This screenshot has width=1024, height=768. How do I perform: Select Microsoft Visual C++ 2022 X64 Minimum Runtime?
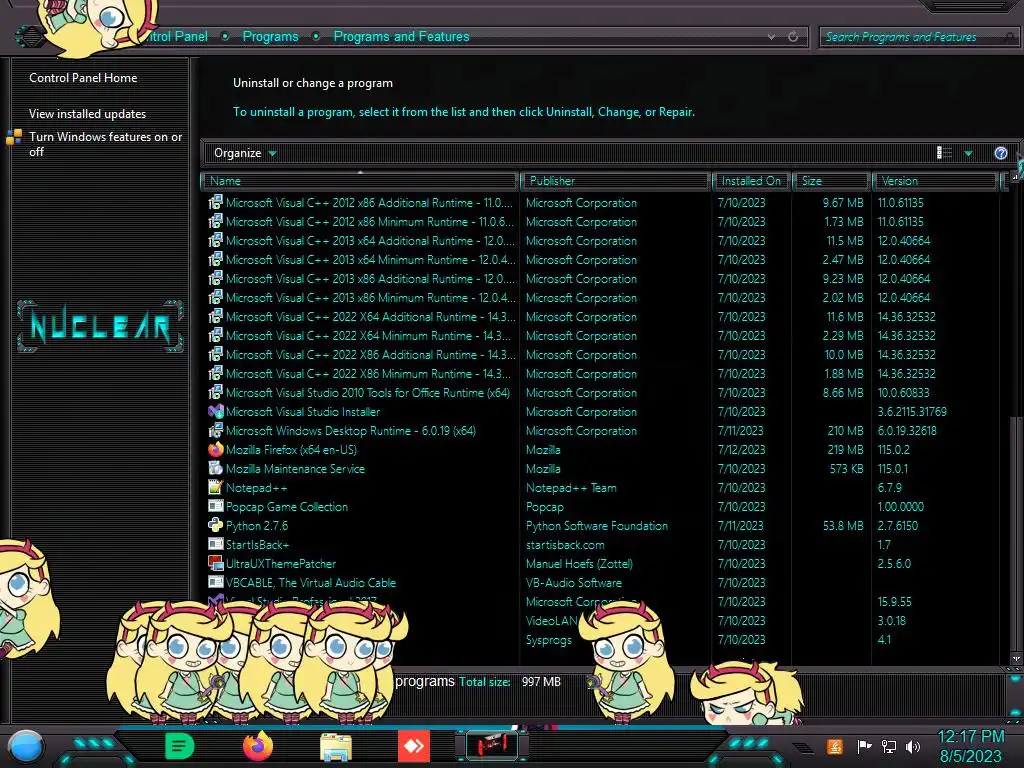368,336
